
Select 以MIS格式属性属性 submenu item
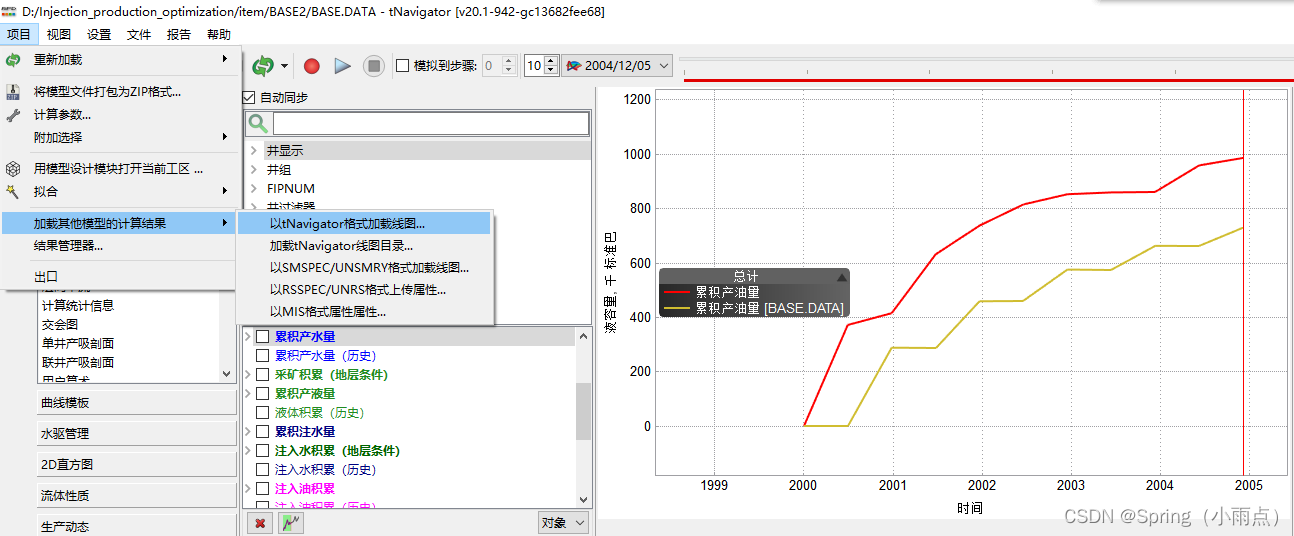pos(365,312)
